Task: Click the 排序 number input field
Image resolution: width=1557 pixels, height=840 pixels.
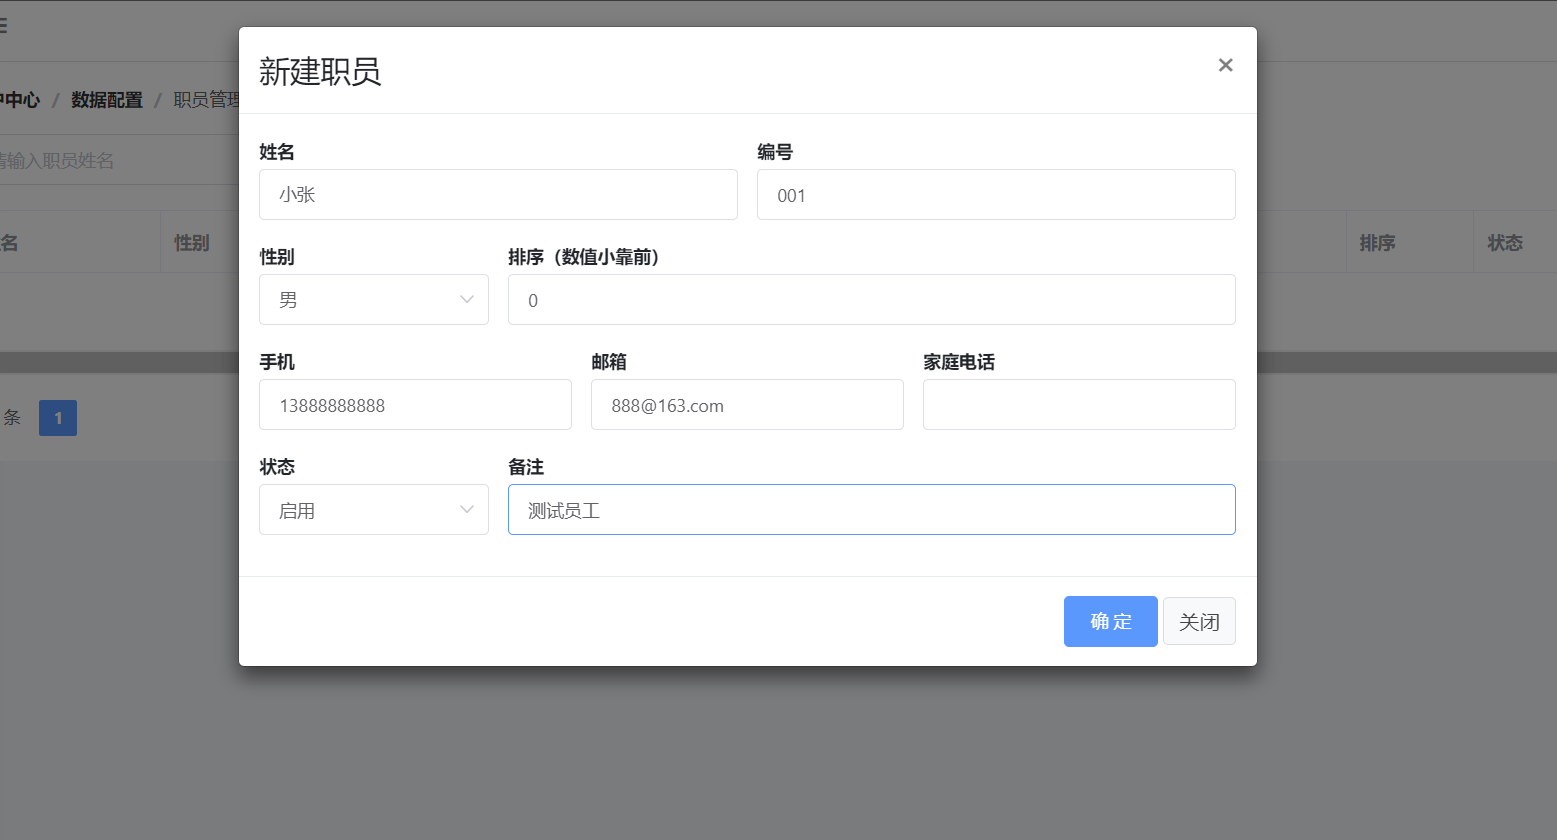Action: 870,300
